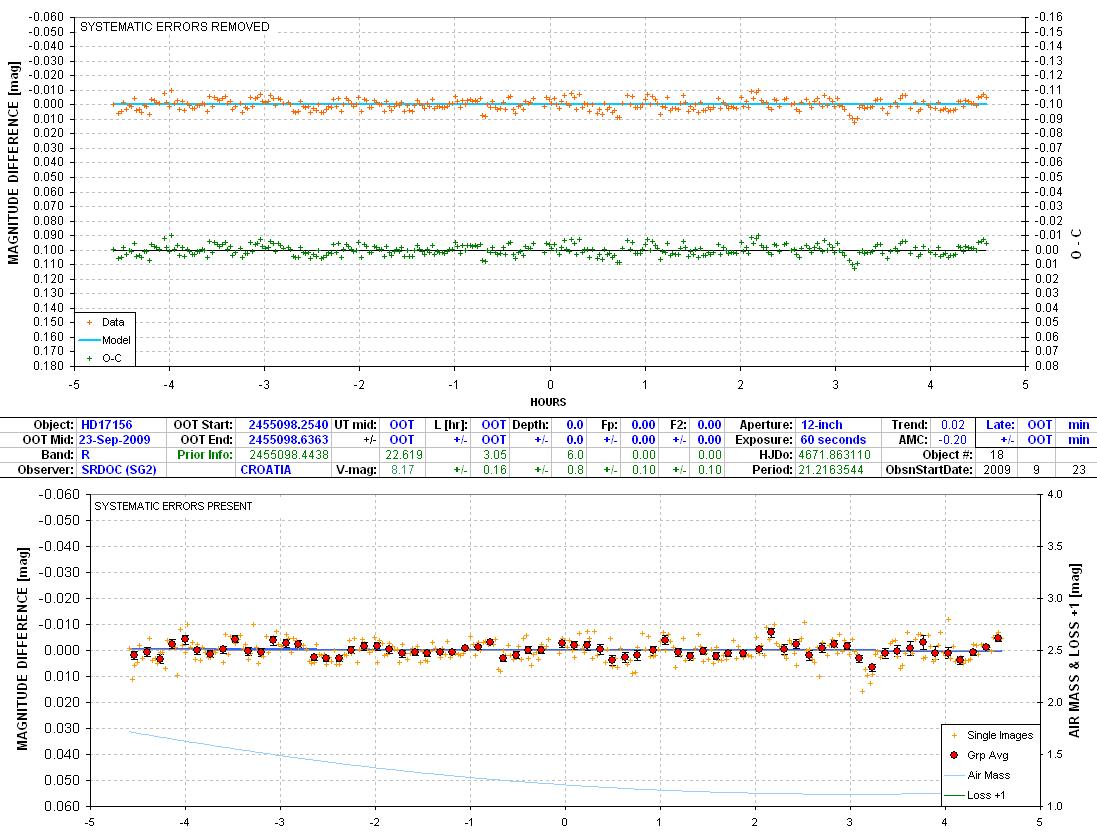This screenshot has height=832, width=1097.
Task: Select the O - C right axis title
Action: pyautogui.click(x=1076, y=244)
